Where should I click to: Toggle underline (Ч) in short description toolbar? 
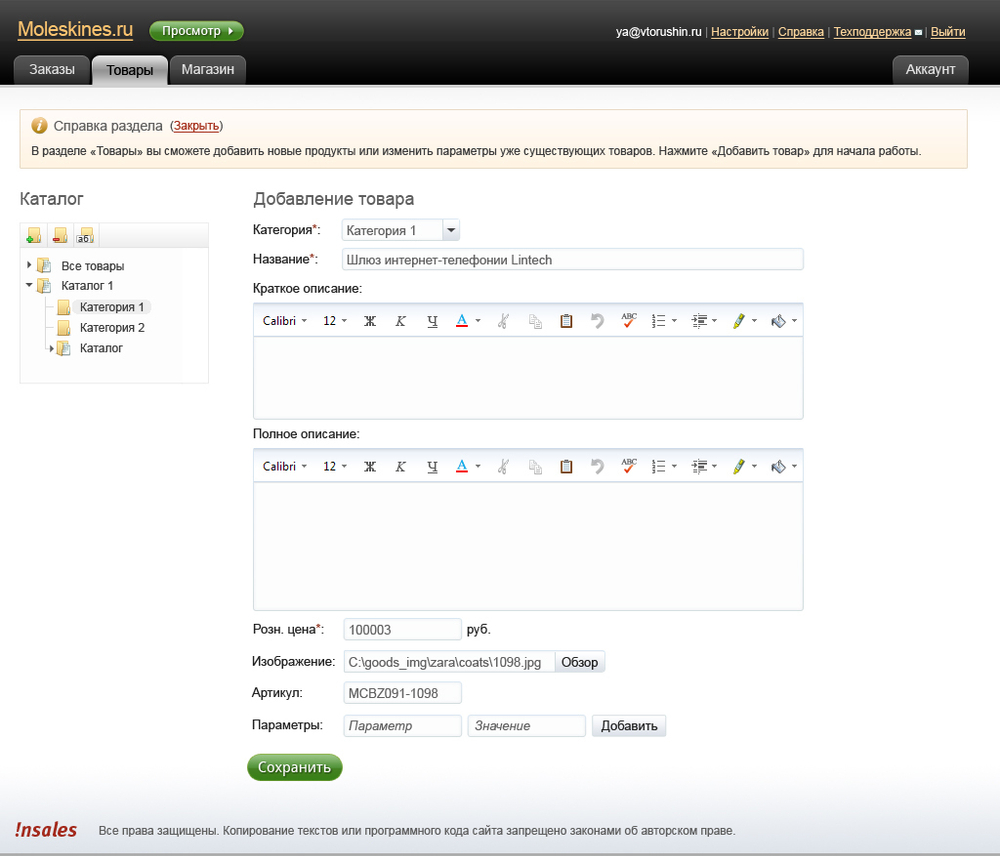tap(432, 321)
